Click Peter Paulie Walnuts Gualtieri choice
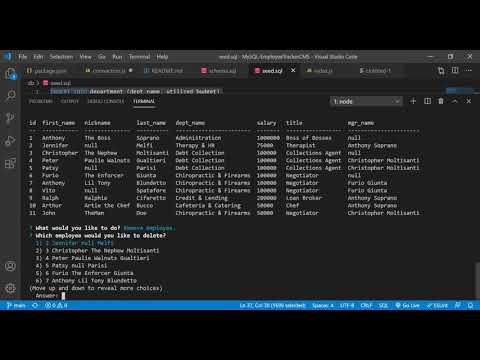The width and height of the screenshot is (480, 360). point(92,258)
